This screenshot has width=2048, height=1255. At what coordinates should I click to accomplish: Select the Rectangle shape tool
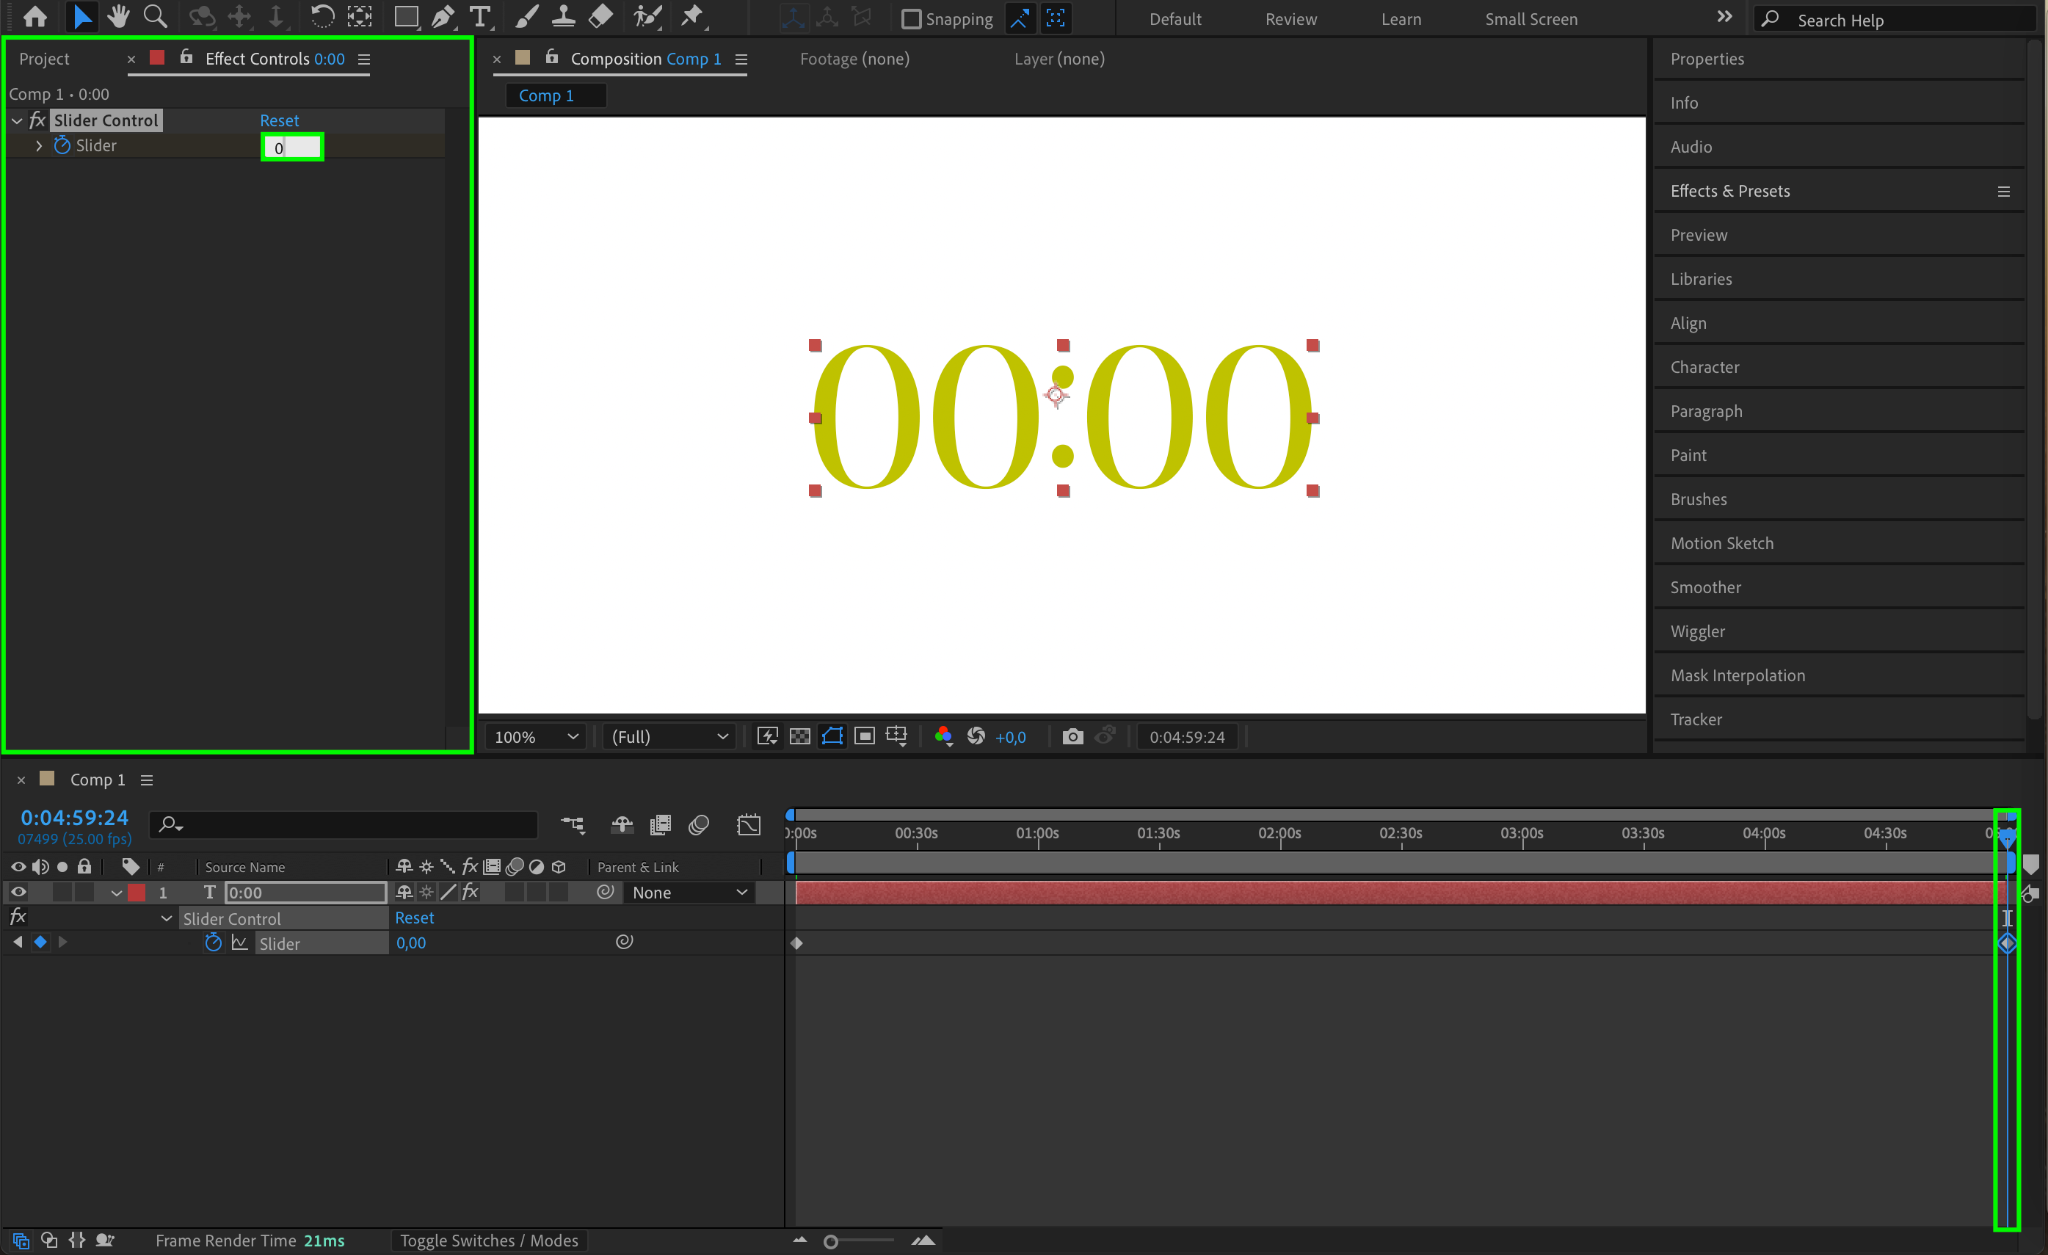406,17
